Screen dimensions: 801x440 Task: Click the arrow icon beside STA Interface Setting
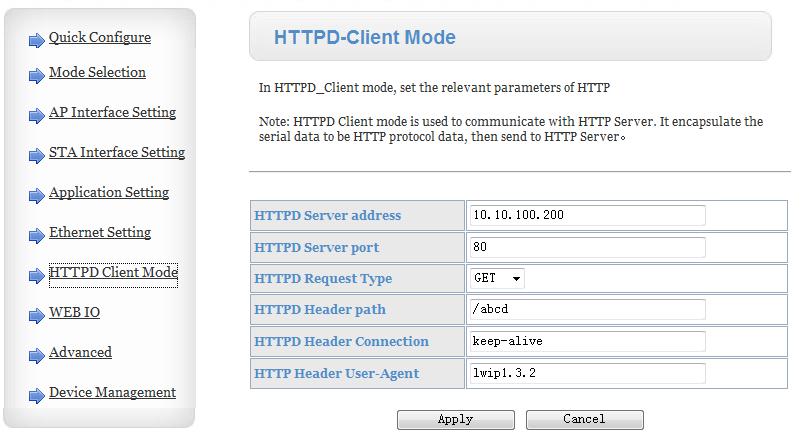(x=37, y=155)
